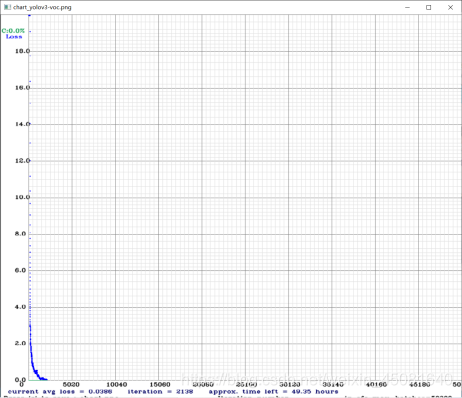462x398 pixels.
Task: Click the approx. time left = 49.35 hours text
Action: pyautogui.click(x=273, y=392)
